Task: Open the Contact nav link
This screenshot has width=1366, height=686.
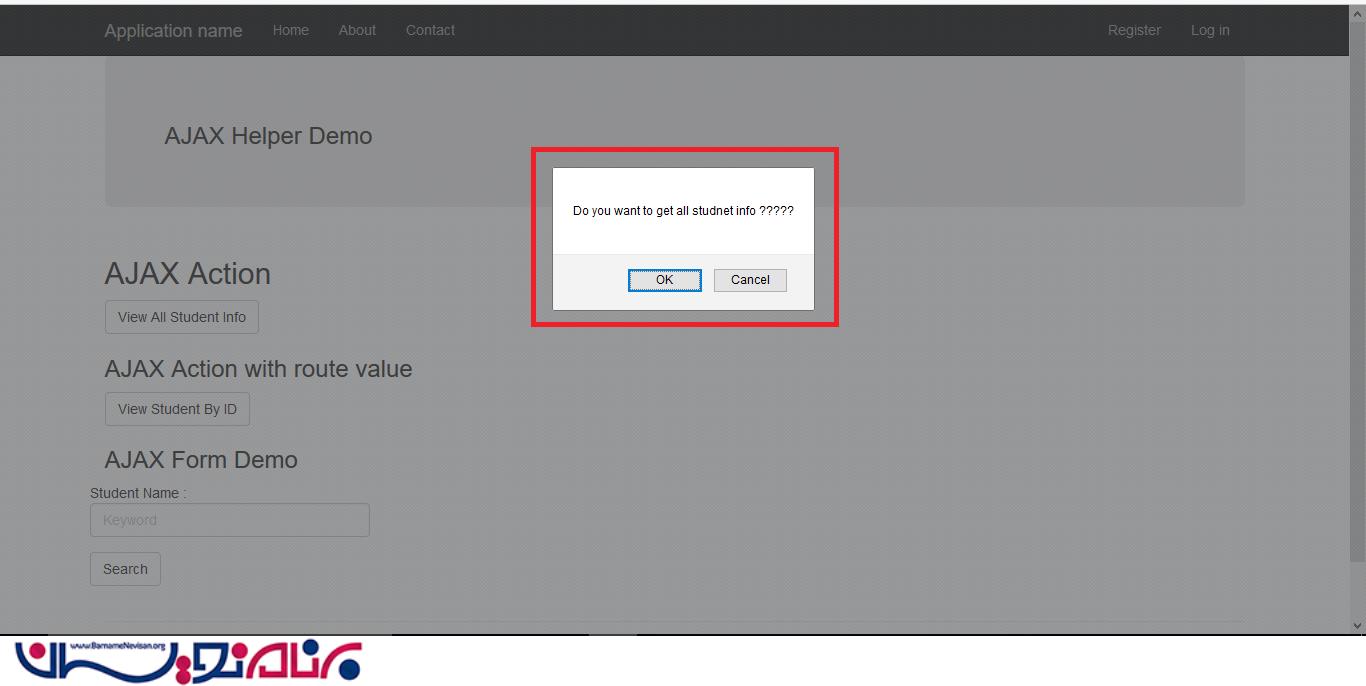Action: coord(430,30)
